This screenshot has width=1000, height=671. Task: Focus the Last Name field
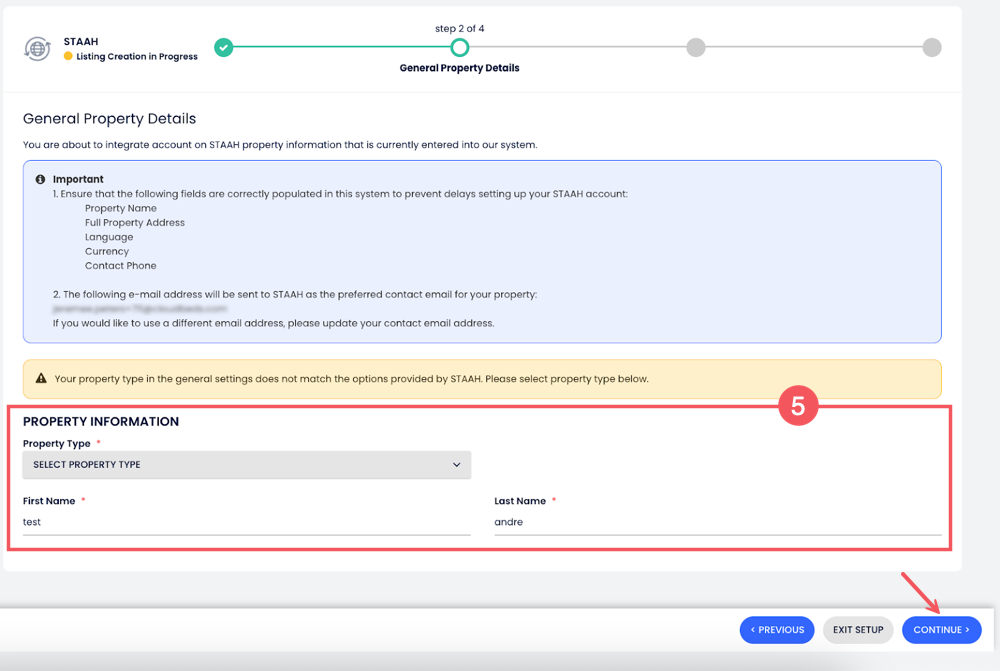pyautogui.click(x=717, y=522)
